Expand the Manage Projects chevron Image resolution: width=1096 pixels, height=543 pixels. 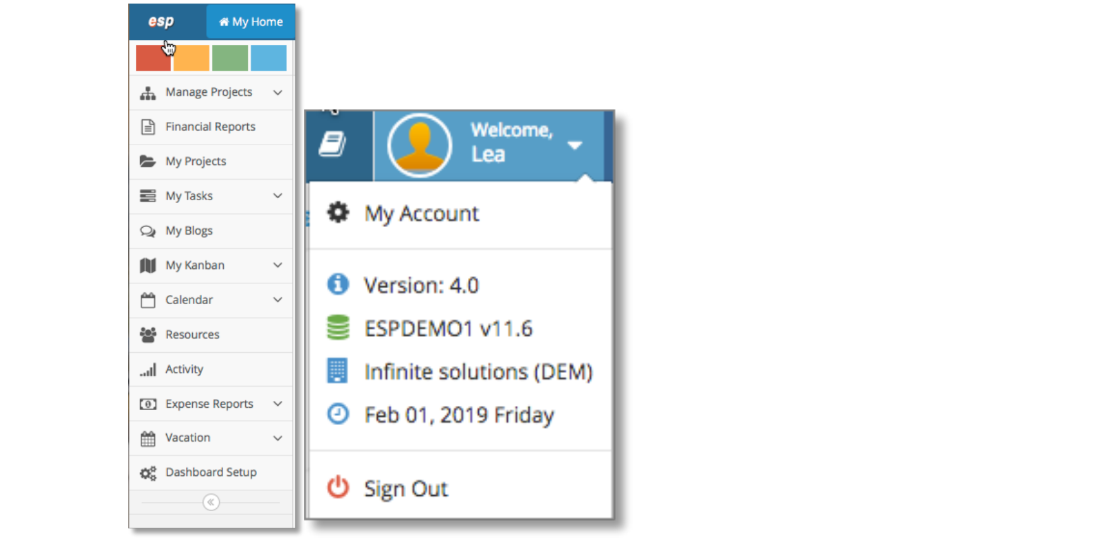277,92
